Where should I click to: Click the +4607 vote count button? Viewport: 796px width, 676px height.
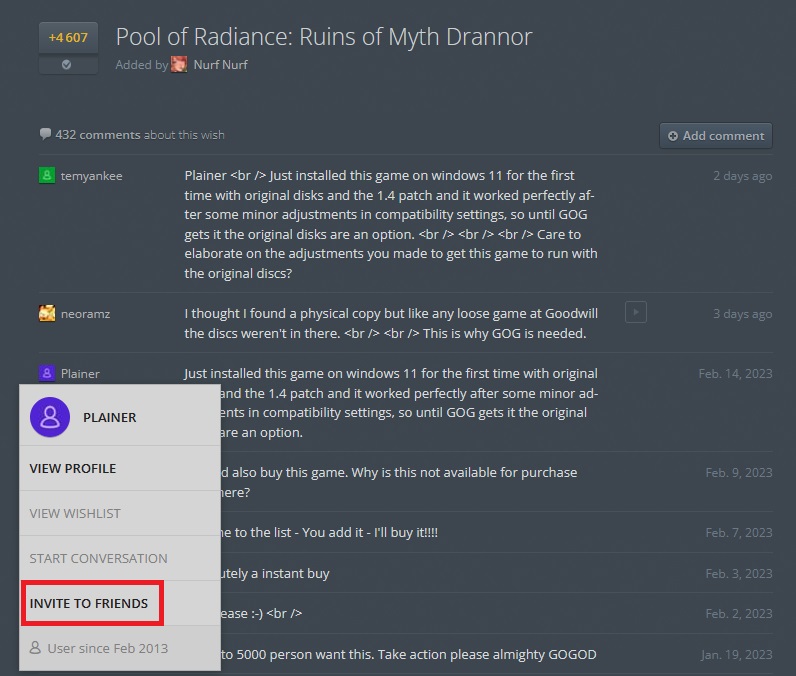(x=68, y=38)
